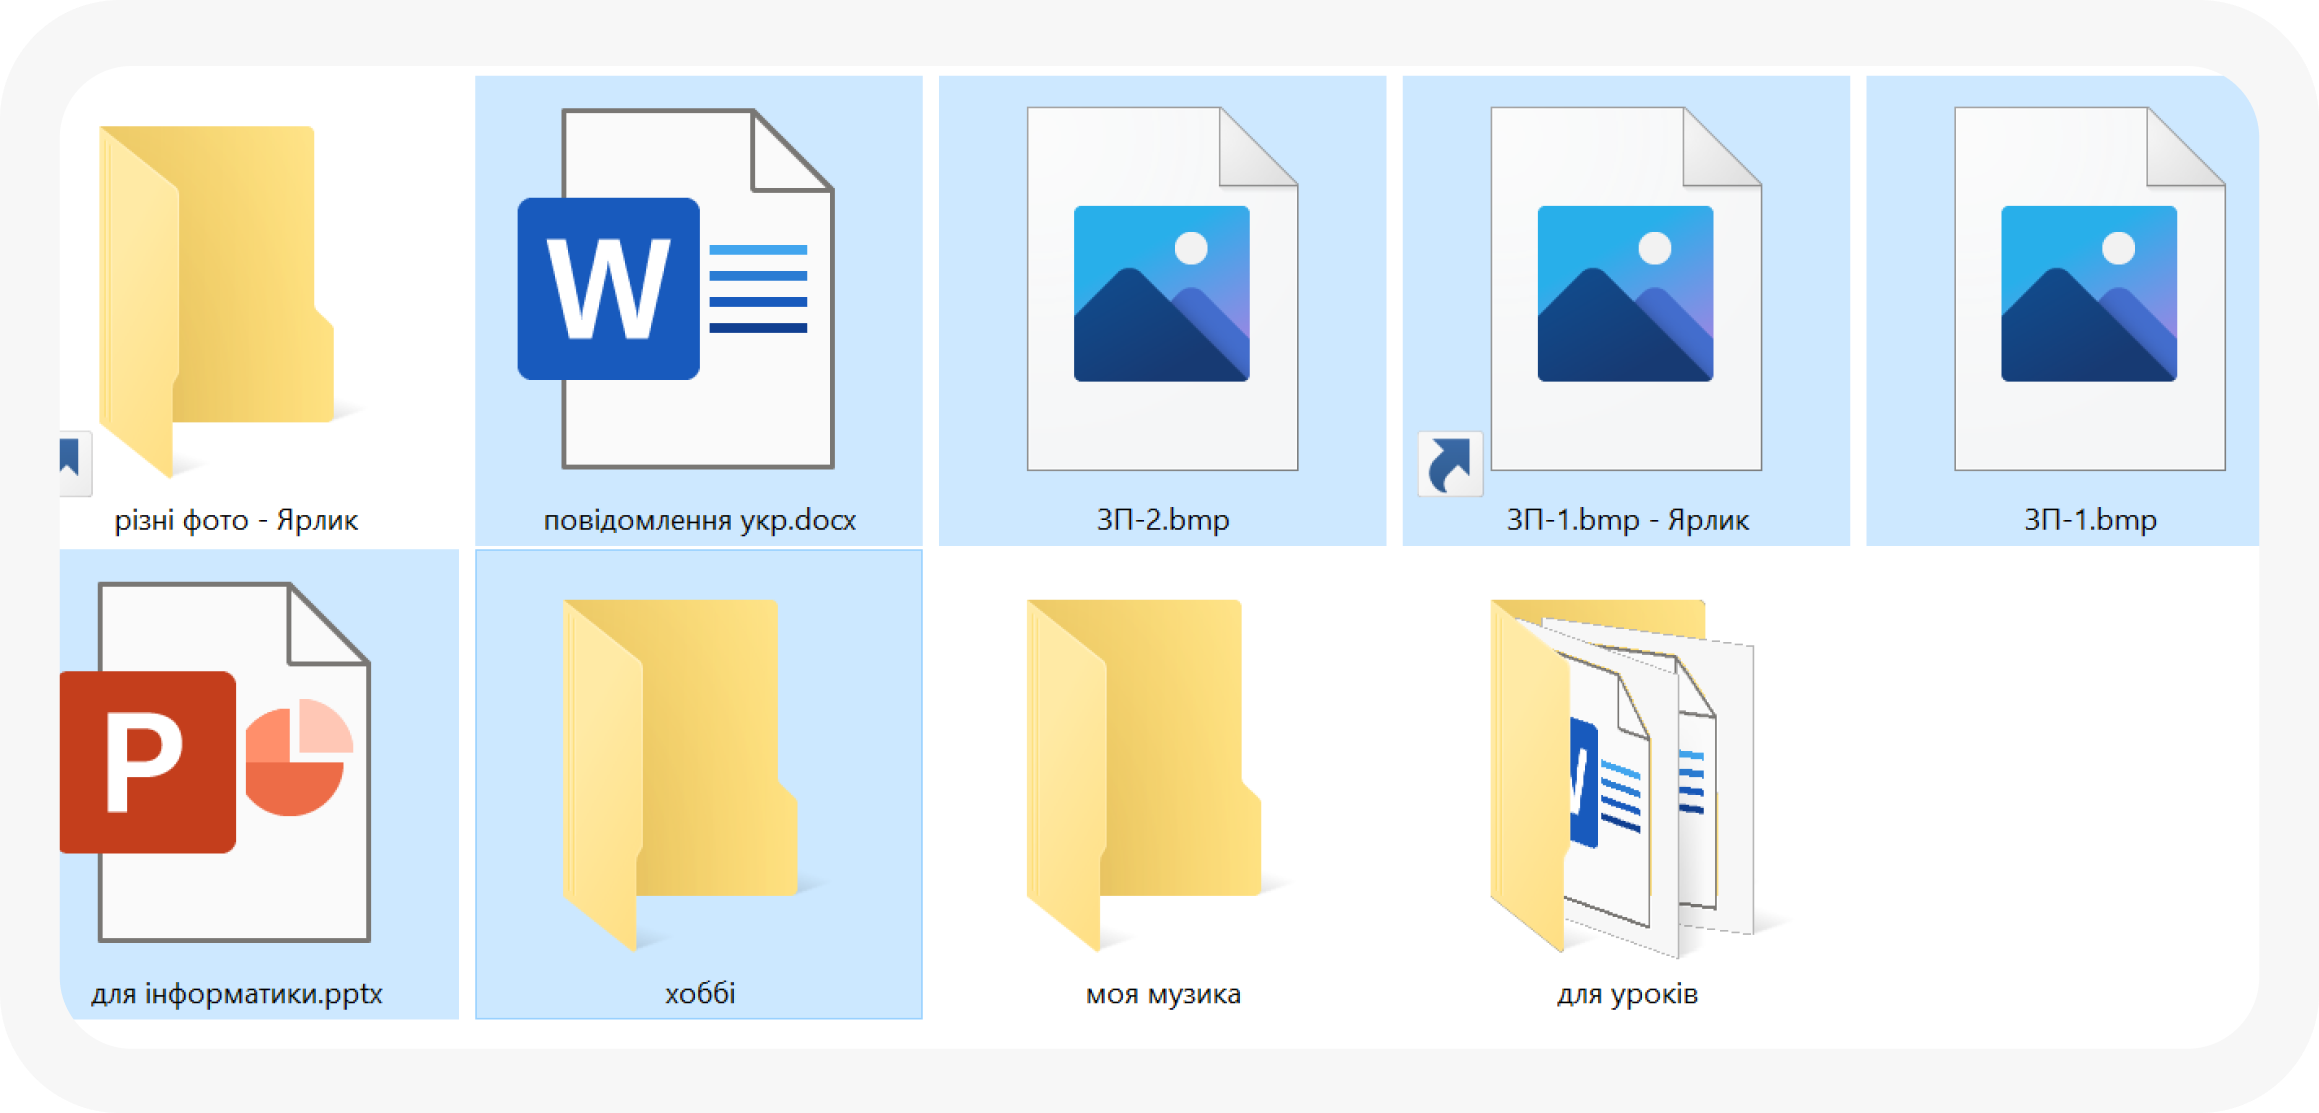Click the 'ЗП-1.bmp - Ярлик' shortcut file icon
Screen dimensions: 2319x1113
coord(1625,290)
